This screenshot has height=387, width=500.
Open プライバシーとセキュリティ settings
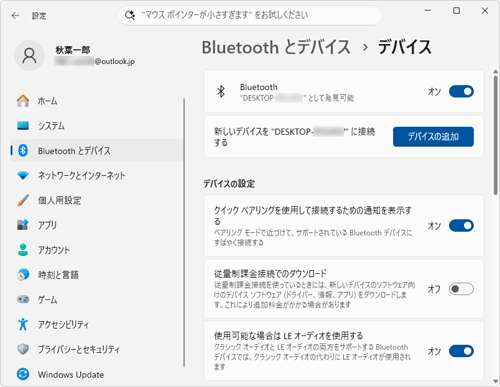tap(97, 349)
